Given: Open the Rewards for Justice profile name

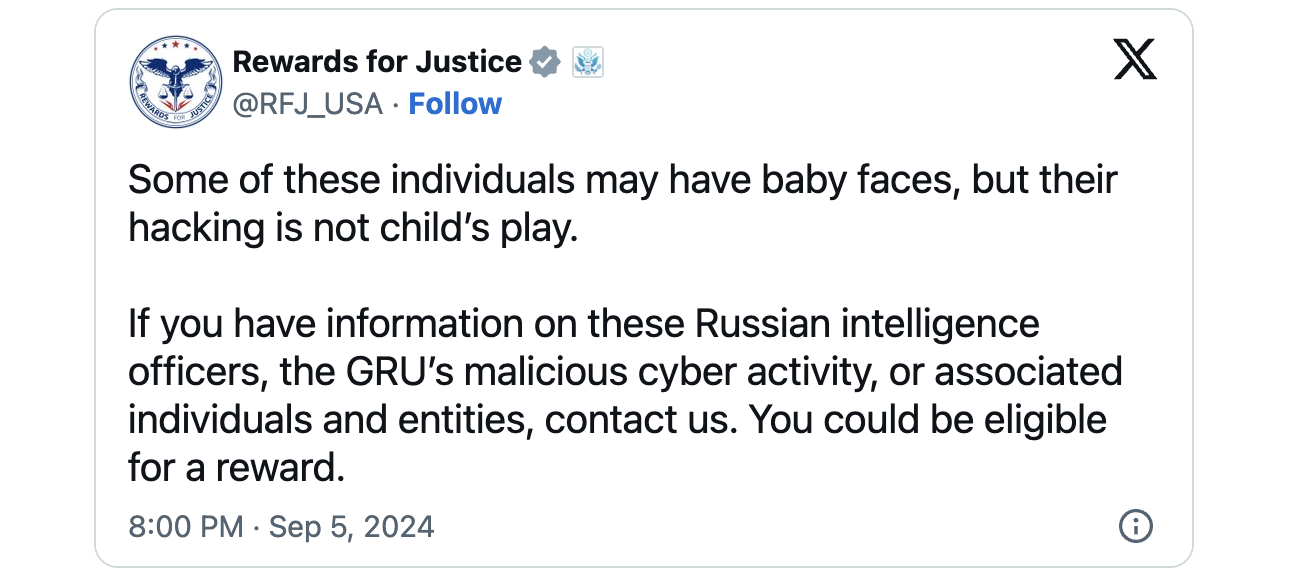Looking at the screenshot, I should click(377, 62).
